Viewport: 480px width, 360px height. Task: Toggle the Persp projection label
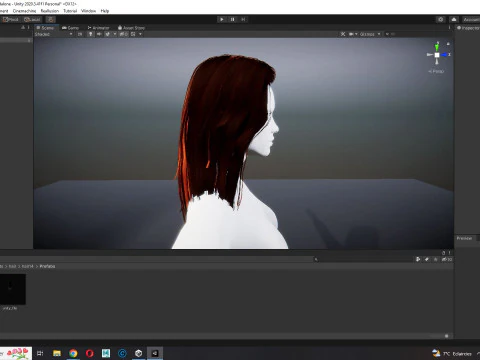point(436,71)
